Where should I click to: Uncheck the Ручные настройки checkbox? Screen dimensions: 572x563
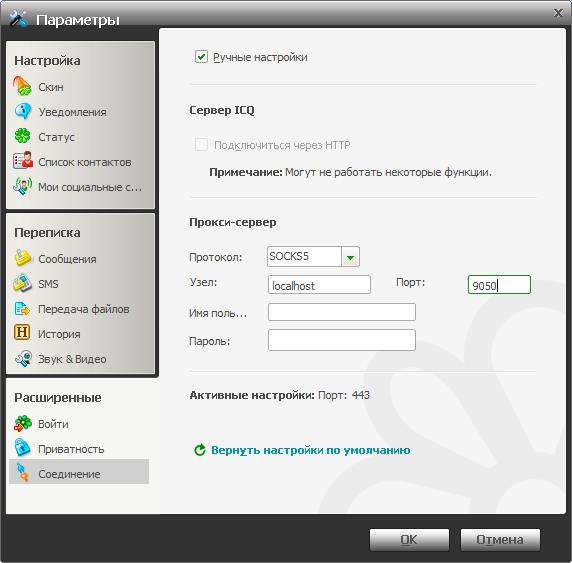point(201,57)
